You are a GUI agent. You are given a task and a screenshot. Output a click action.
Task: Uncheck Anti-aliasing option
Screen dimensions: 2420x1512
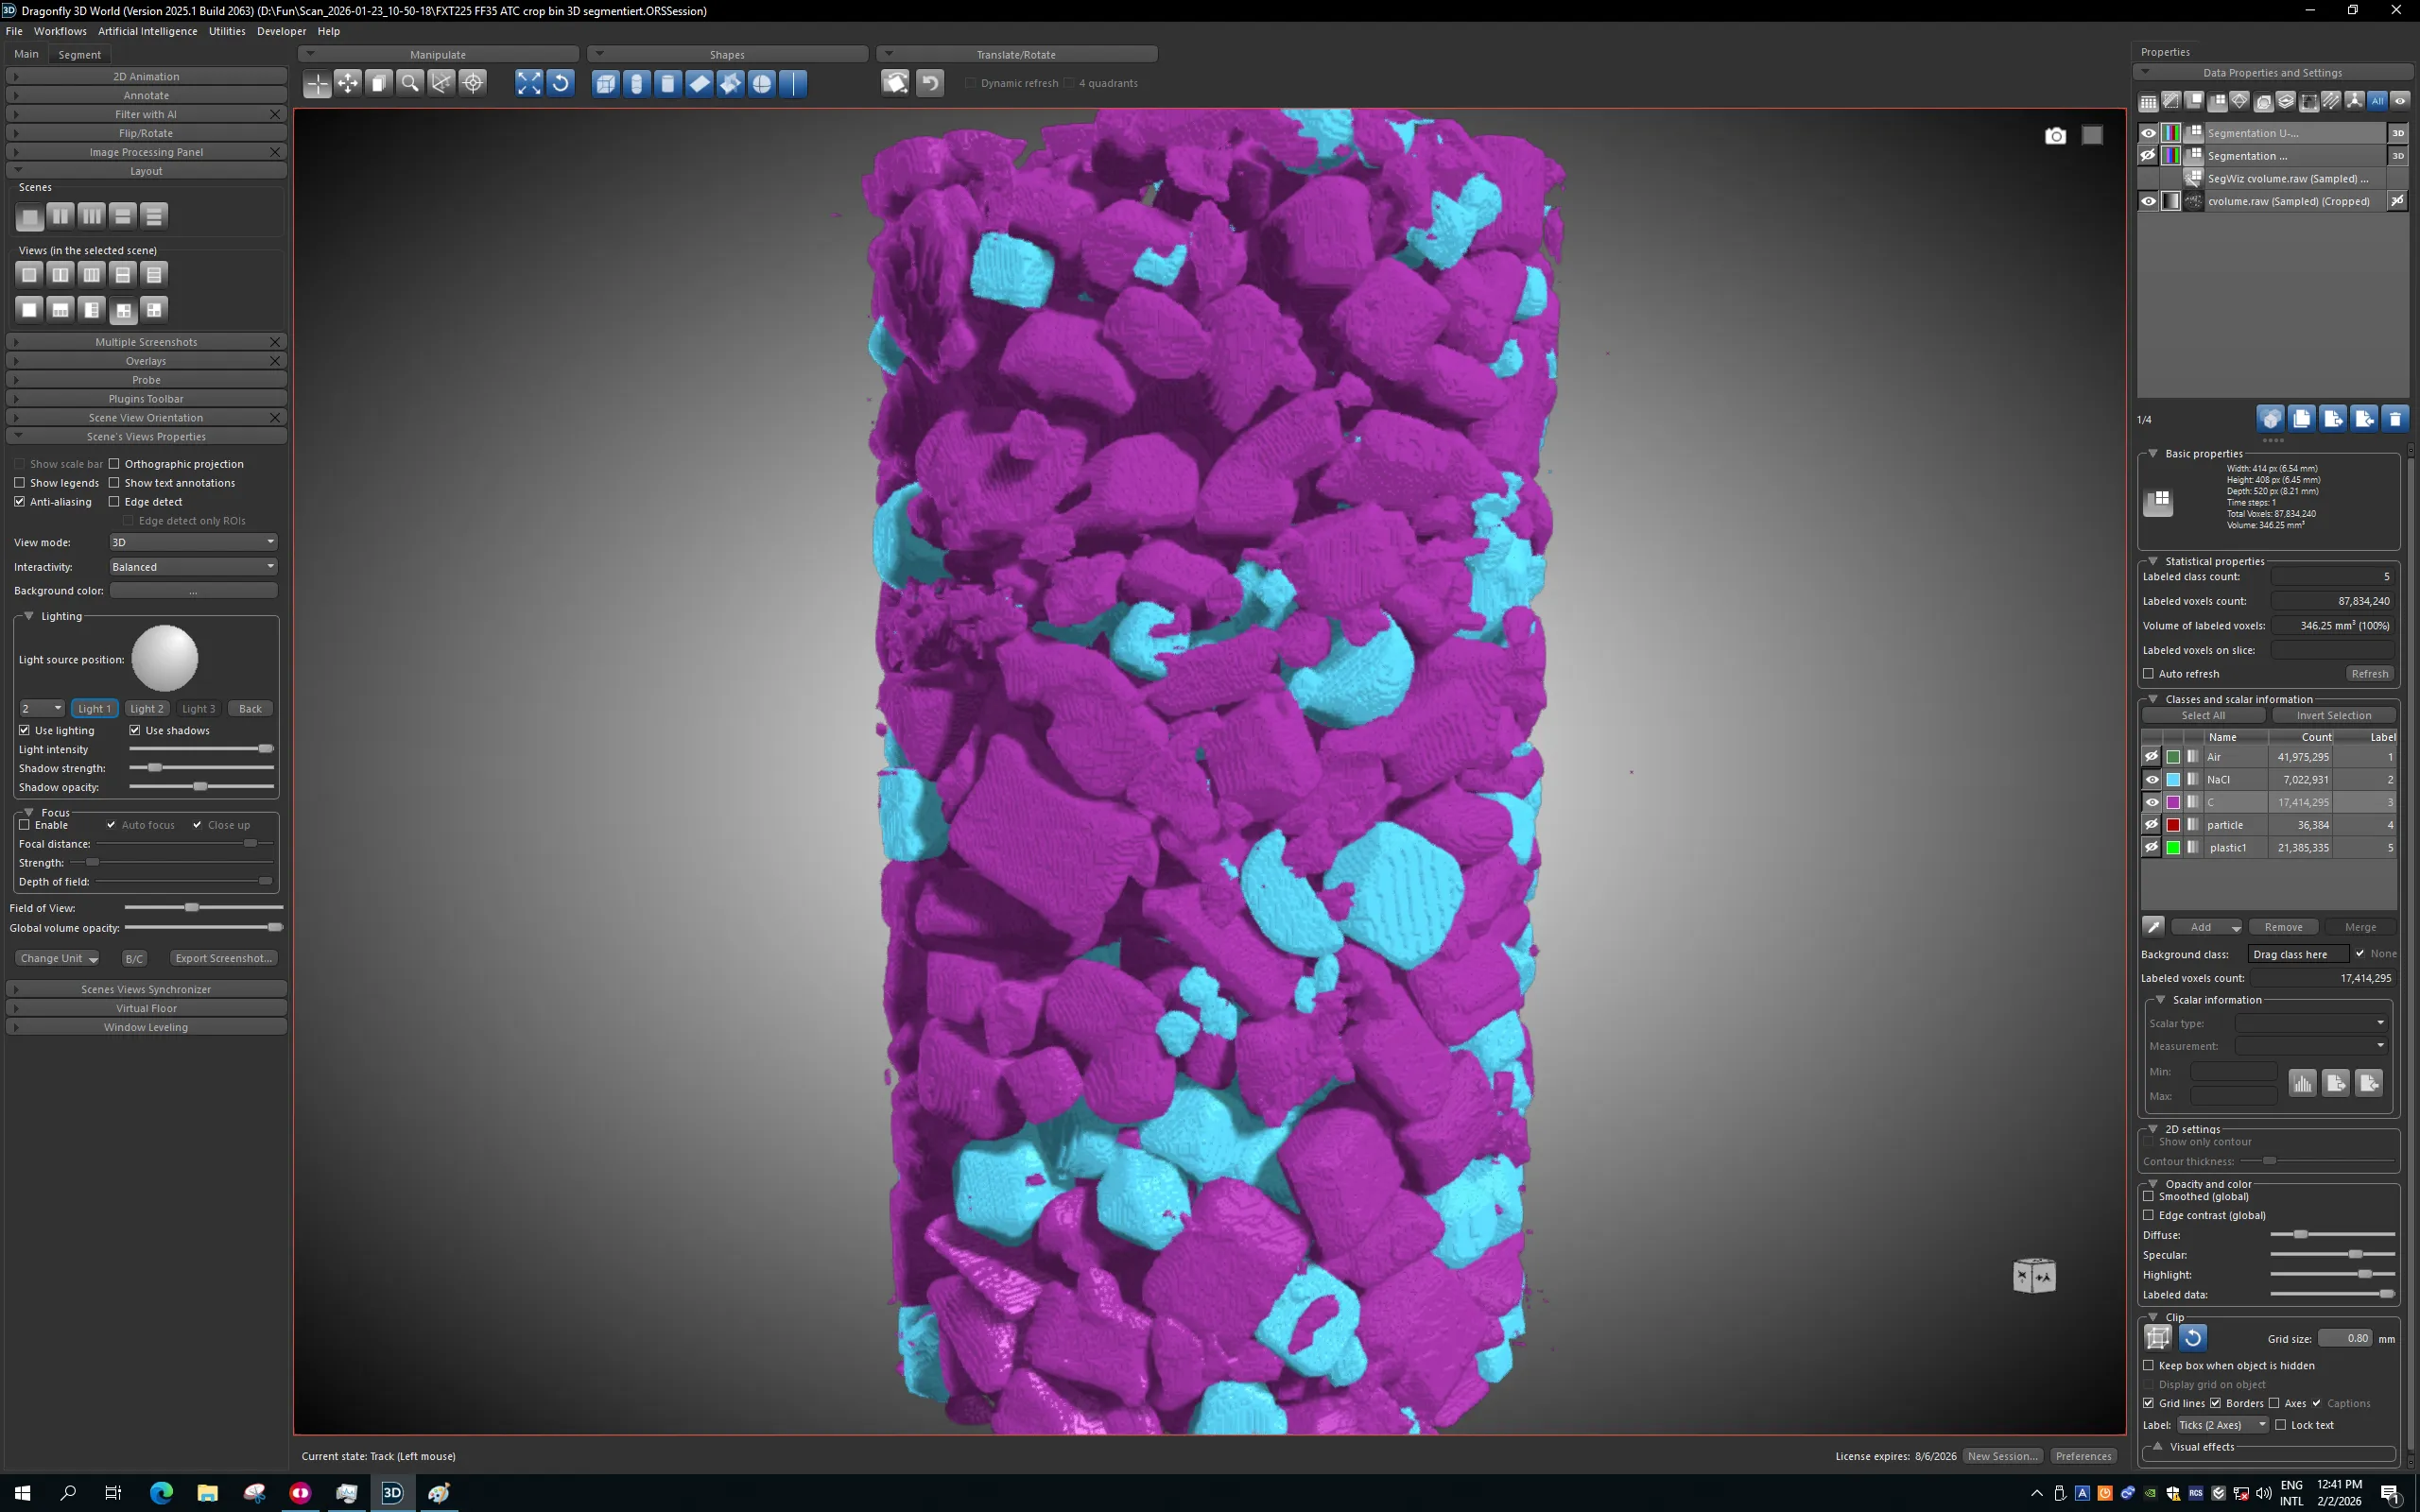click(x=20, y=502)
